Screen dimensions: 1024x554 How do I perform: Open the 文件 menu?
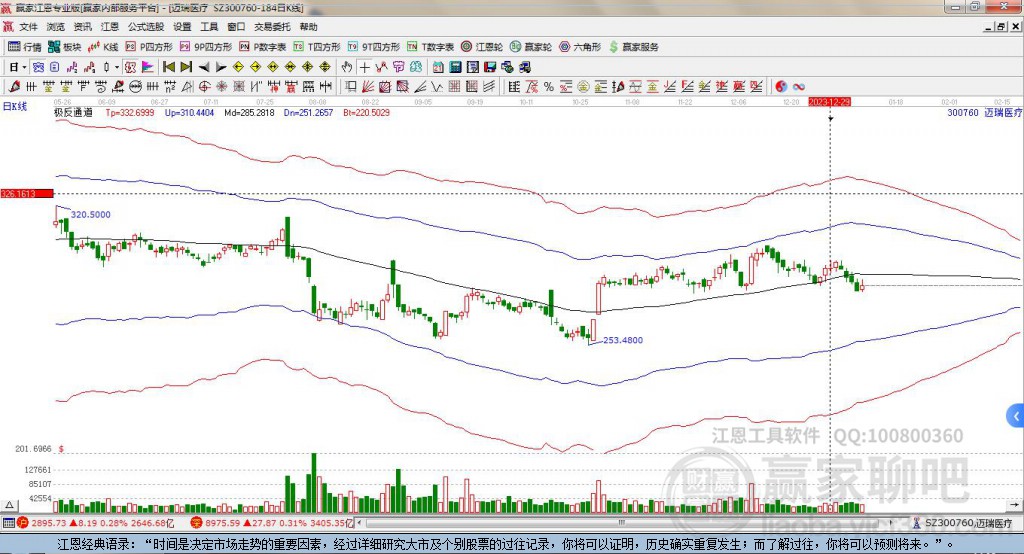tap(28, 27)
